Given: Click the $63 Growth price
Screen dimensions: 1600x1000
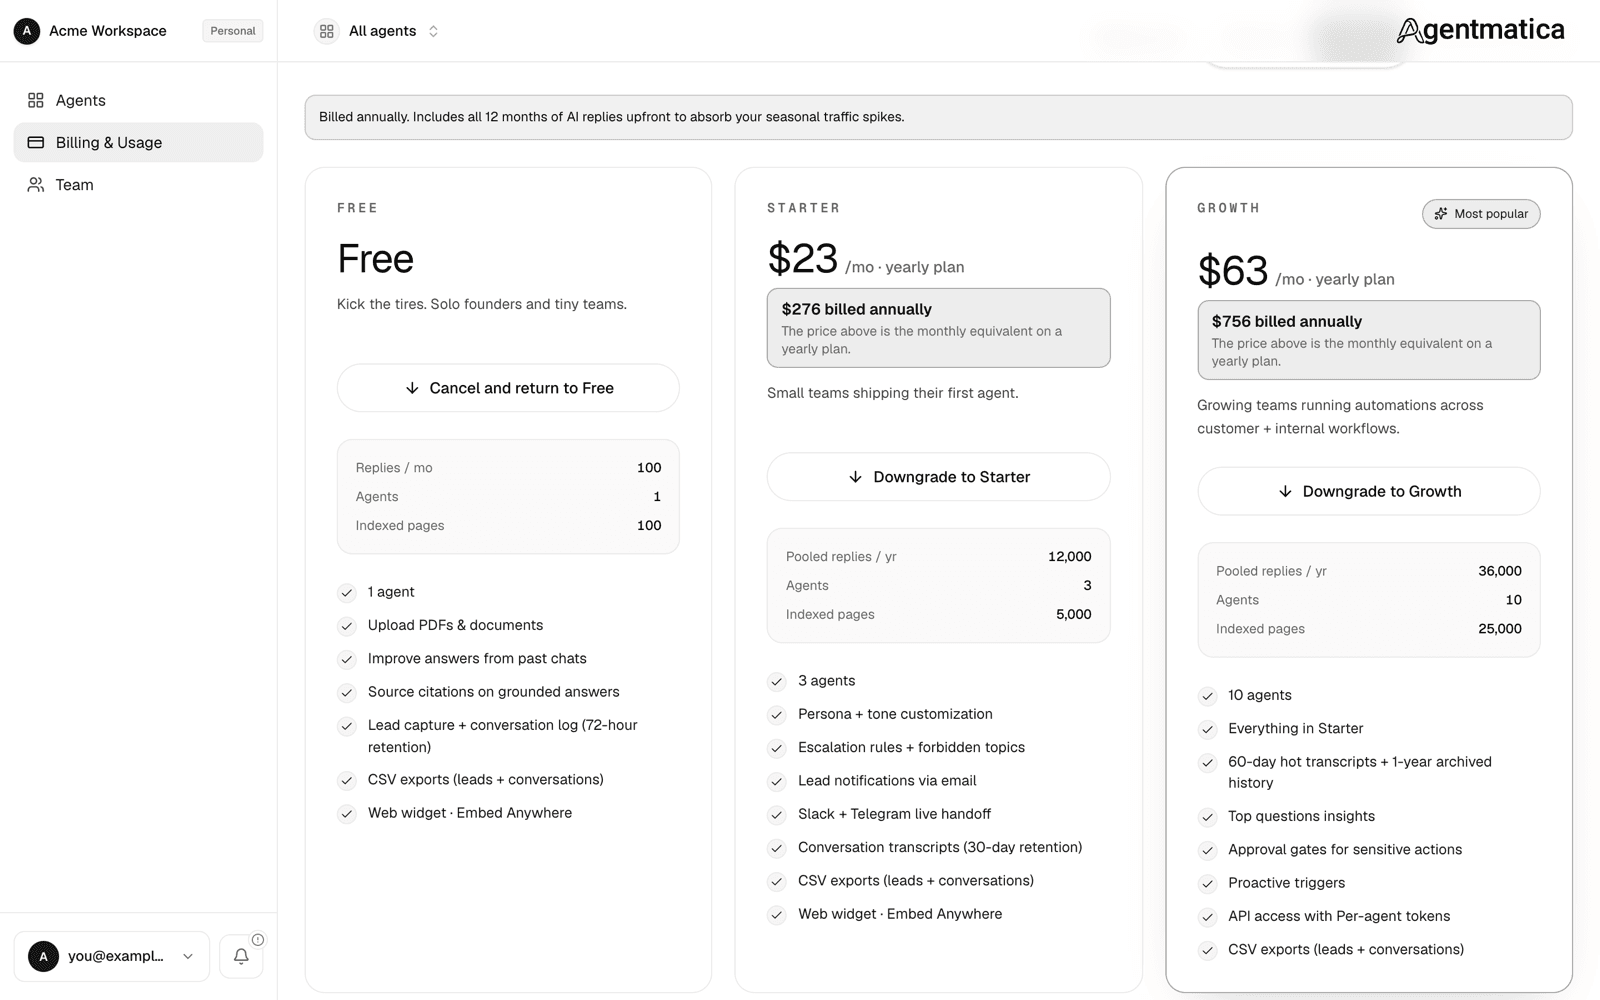Looking at the screenshot, I should (1233, 271).
